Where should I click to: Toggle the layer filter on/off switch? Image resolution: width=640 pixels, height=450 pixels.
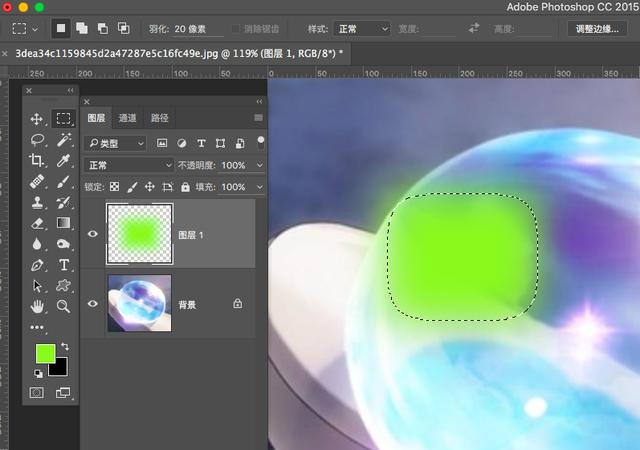click(260, 143)
